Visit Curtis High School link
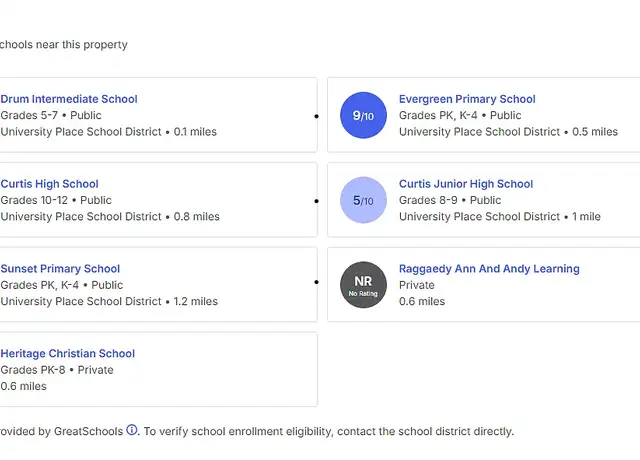Screen dimensions: 640x460 49,184
